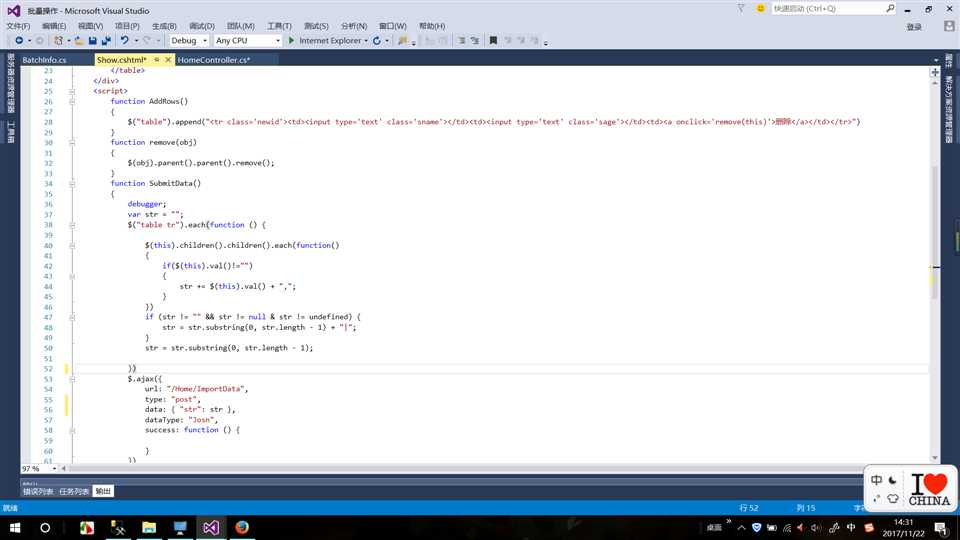Open the 帮助(H) menu
Viewport: 960px width, 540px height.
432,26
